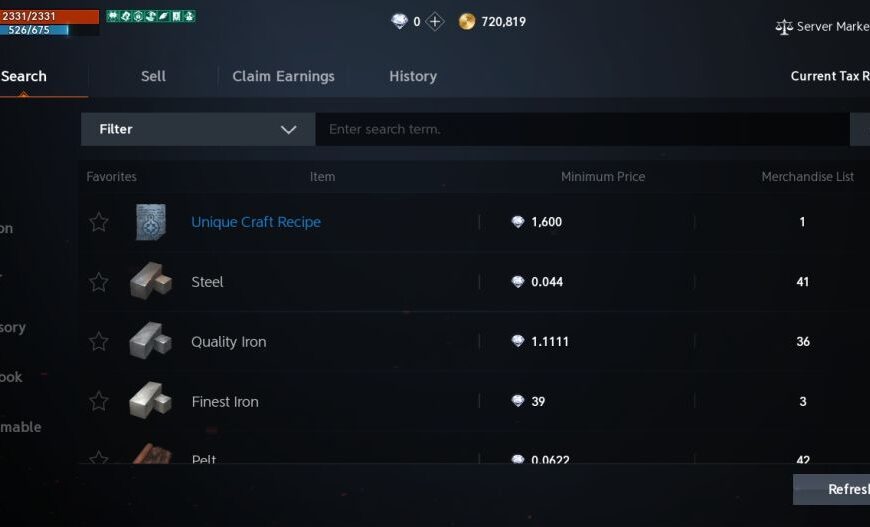Go to the History tab

tap(413, 76)
